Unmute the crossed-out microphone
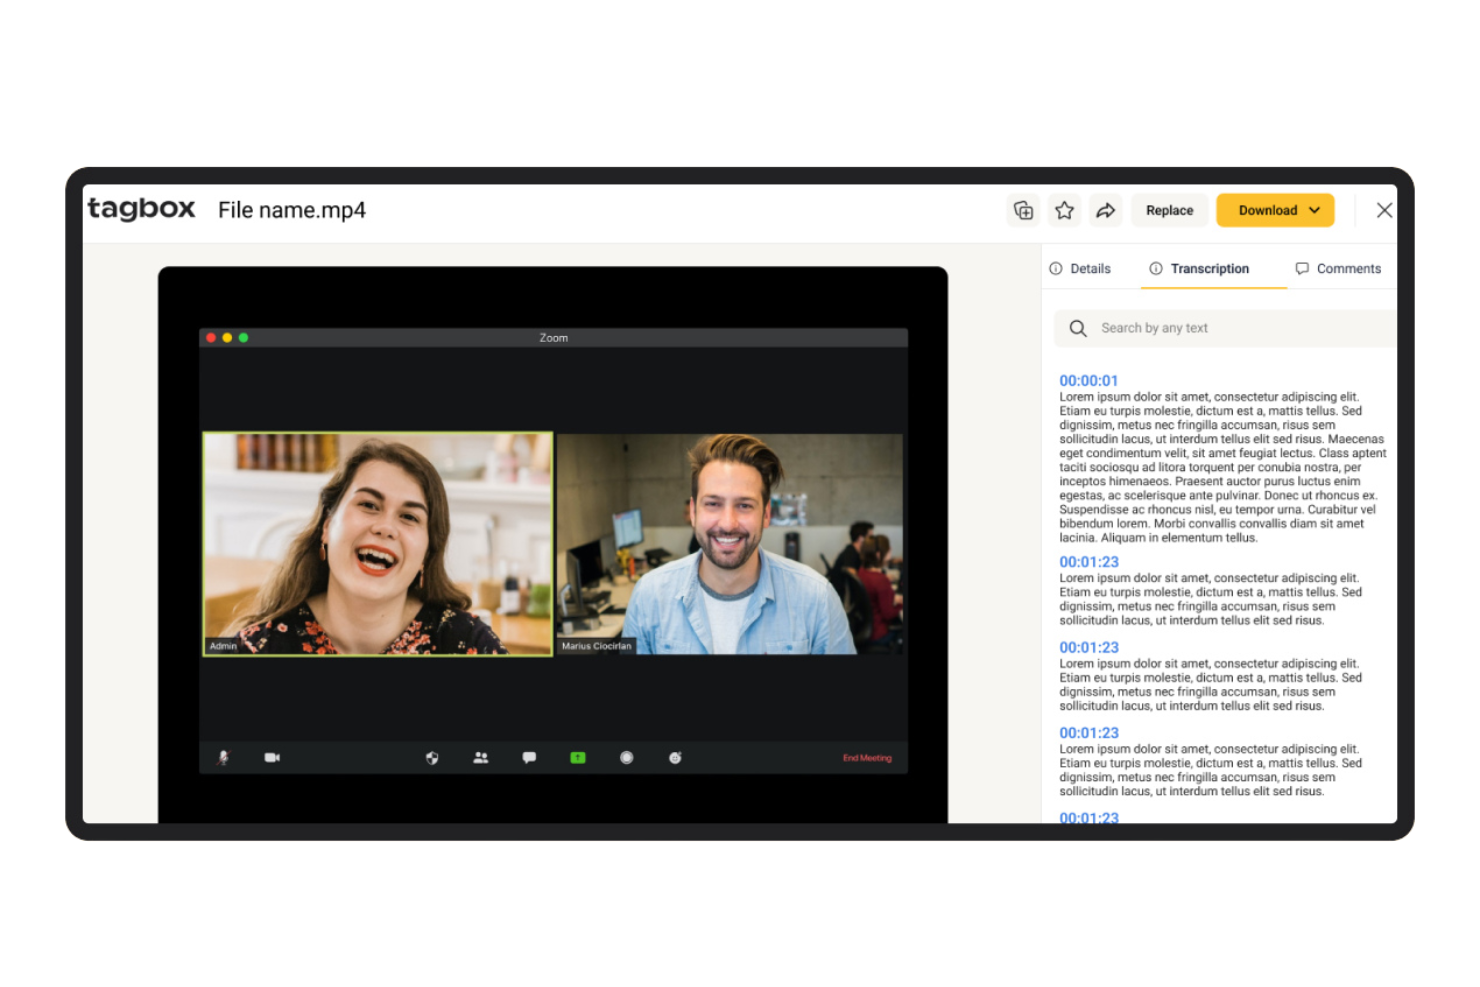Image resolution: width=1480 pixels, height=987 pixels. click(x=224, y=758)
